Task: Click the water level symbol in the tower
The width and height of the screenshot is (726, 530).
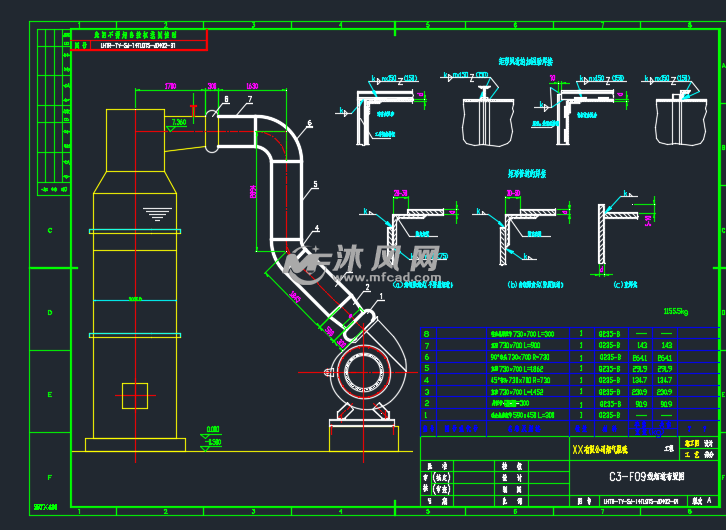Action: point(156,213)
